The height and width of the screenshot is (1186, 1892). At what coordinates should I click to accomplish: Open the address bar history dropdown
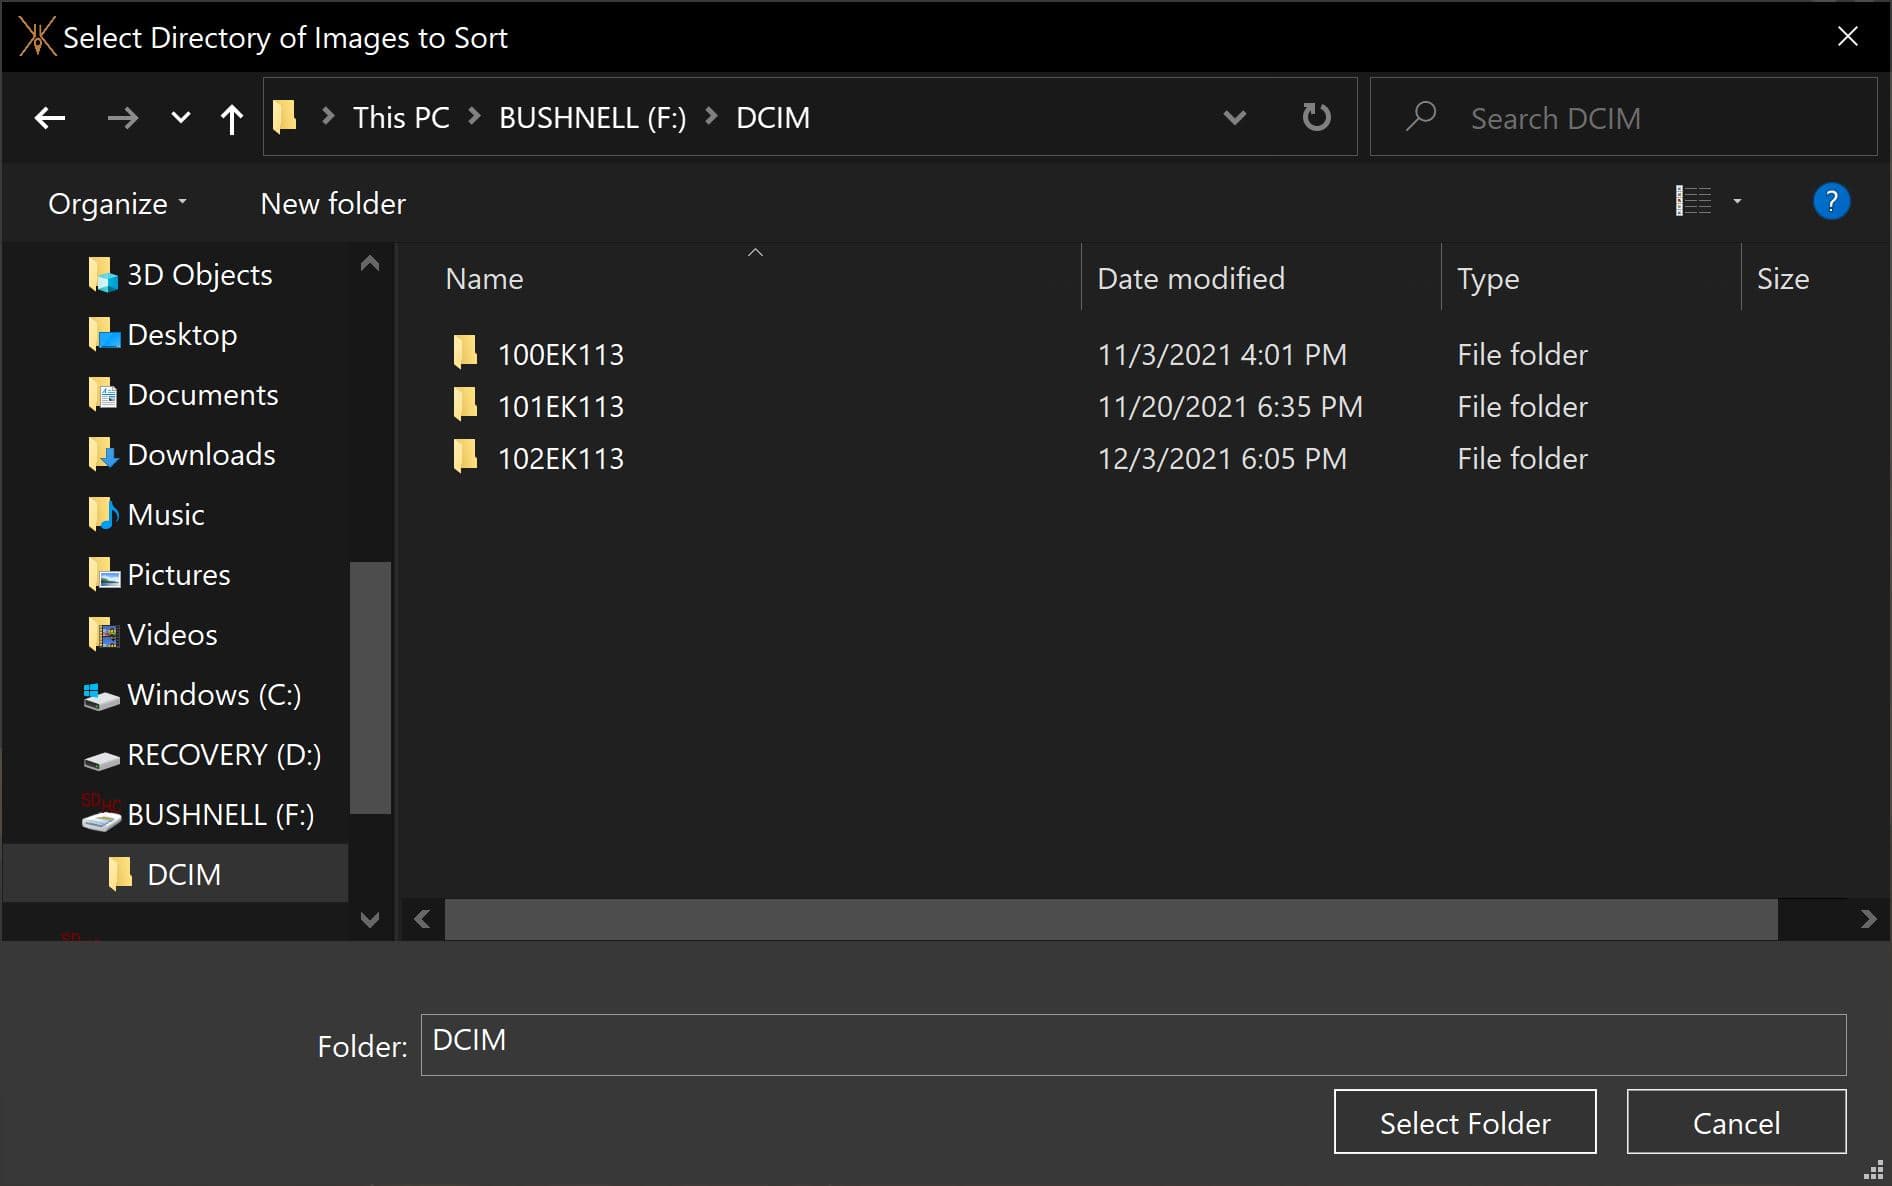click(1235, 117)
